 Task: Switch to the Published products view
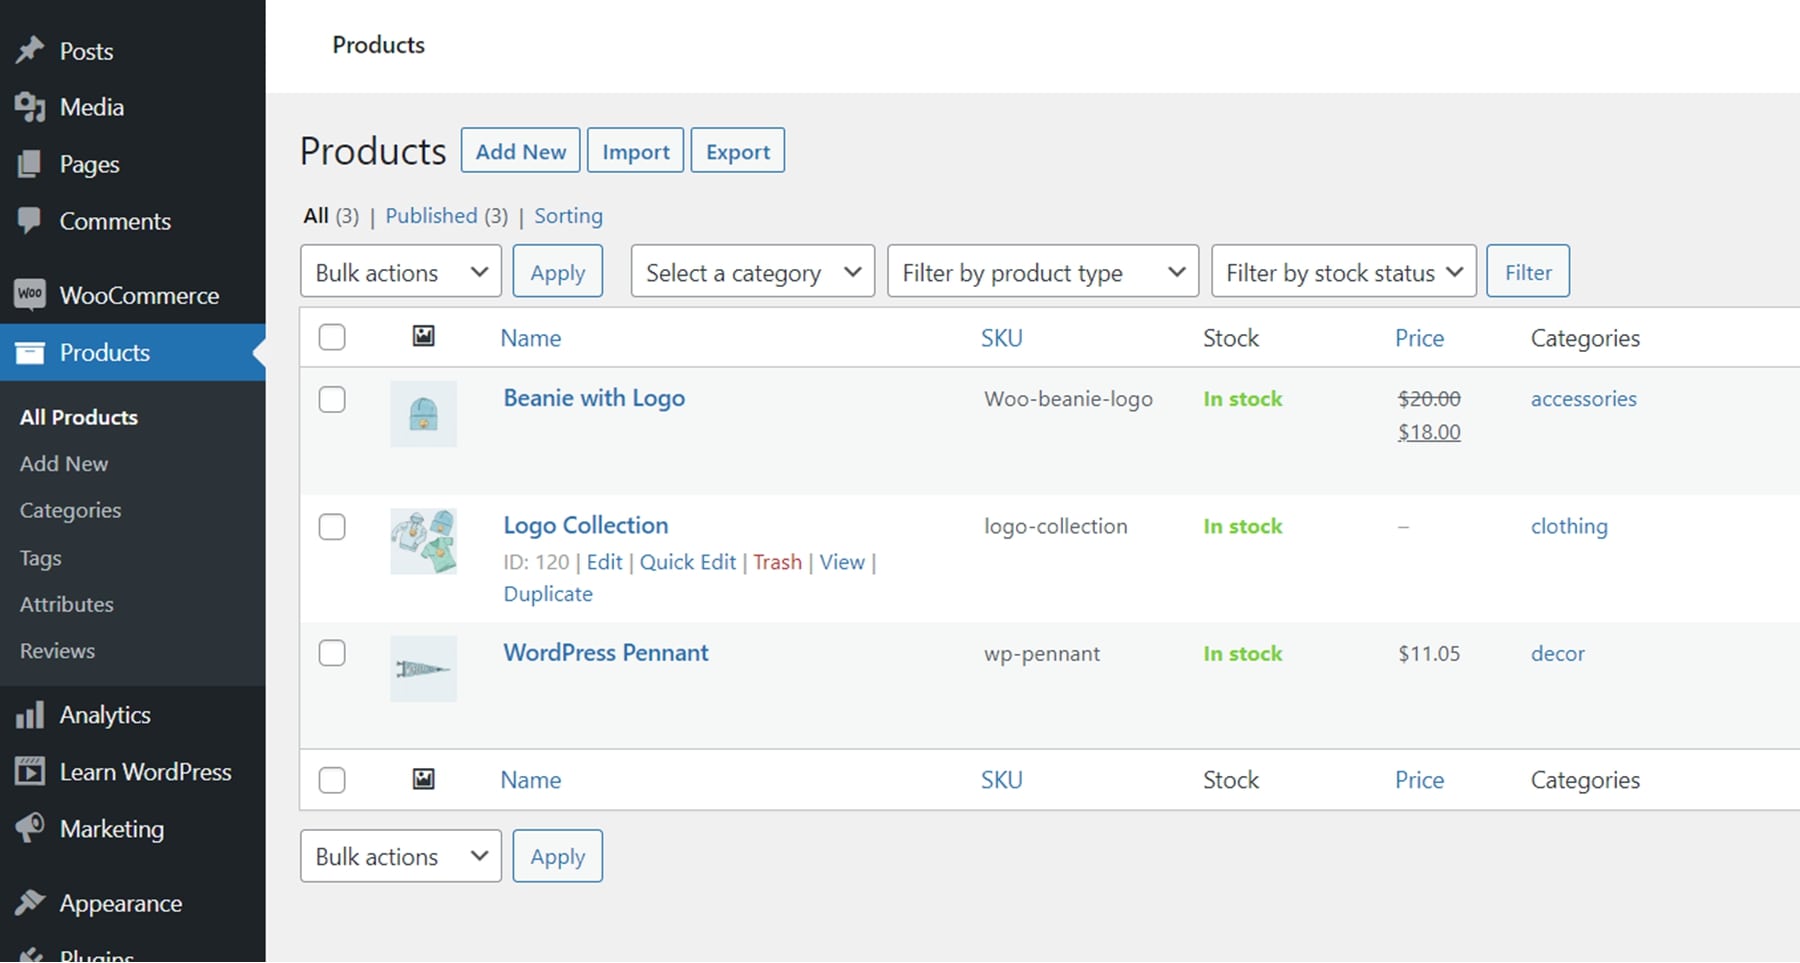coord(432,215)
